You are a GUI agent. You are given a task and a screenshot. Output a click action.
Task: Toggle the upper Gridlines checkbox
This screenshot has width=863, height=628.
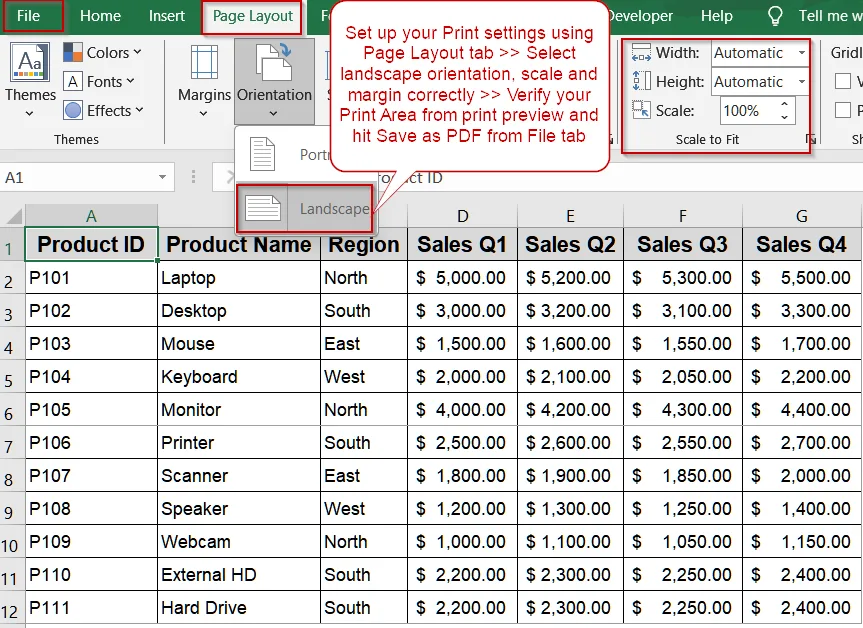(x=843, y=81)
